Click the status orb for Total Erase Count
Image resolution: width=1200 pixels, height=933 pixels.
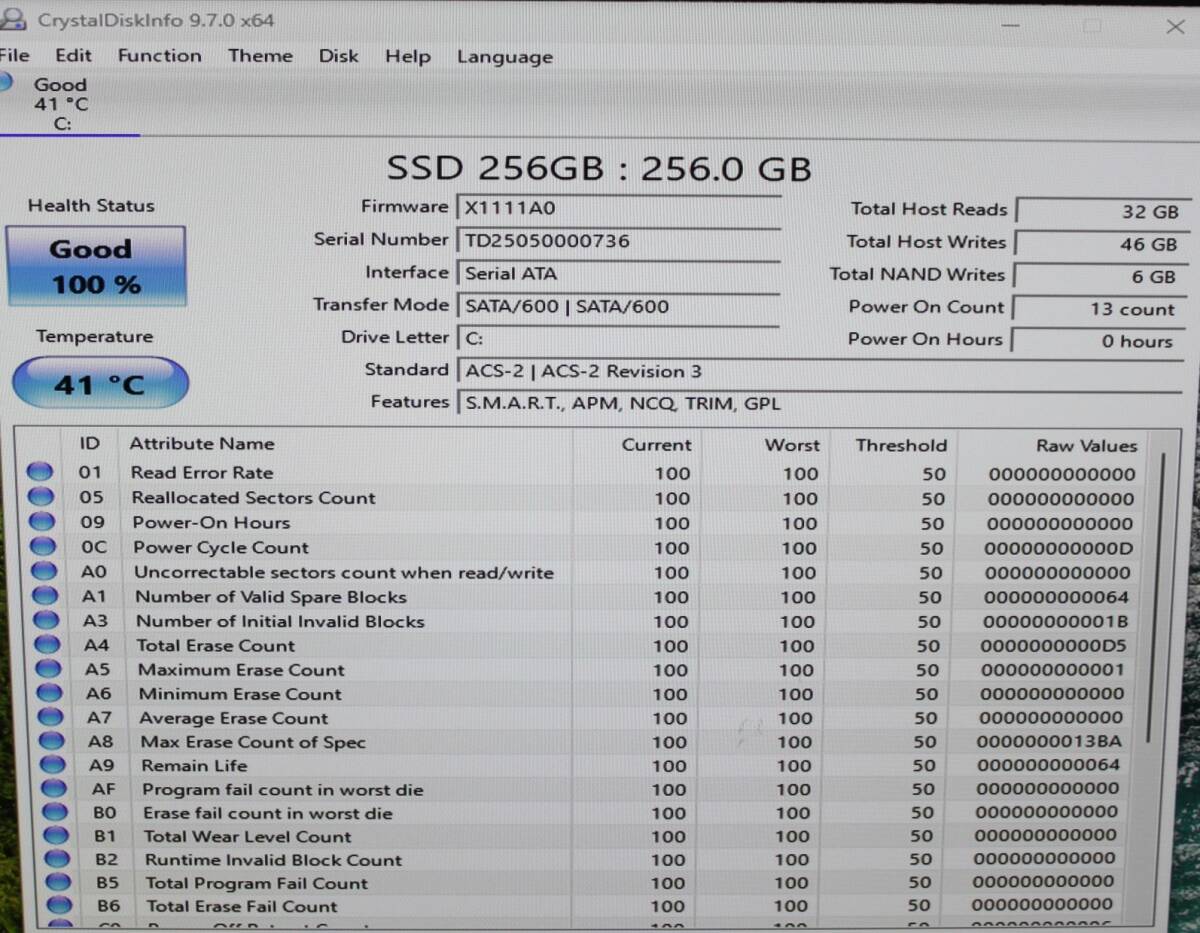pyautogui.click(x=47, y=644)
